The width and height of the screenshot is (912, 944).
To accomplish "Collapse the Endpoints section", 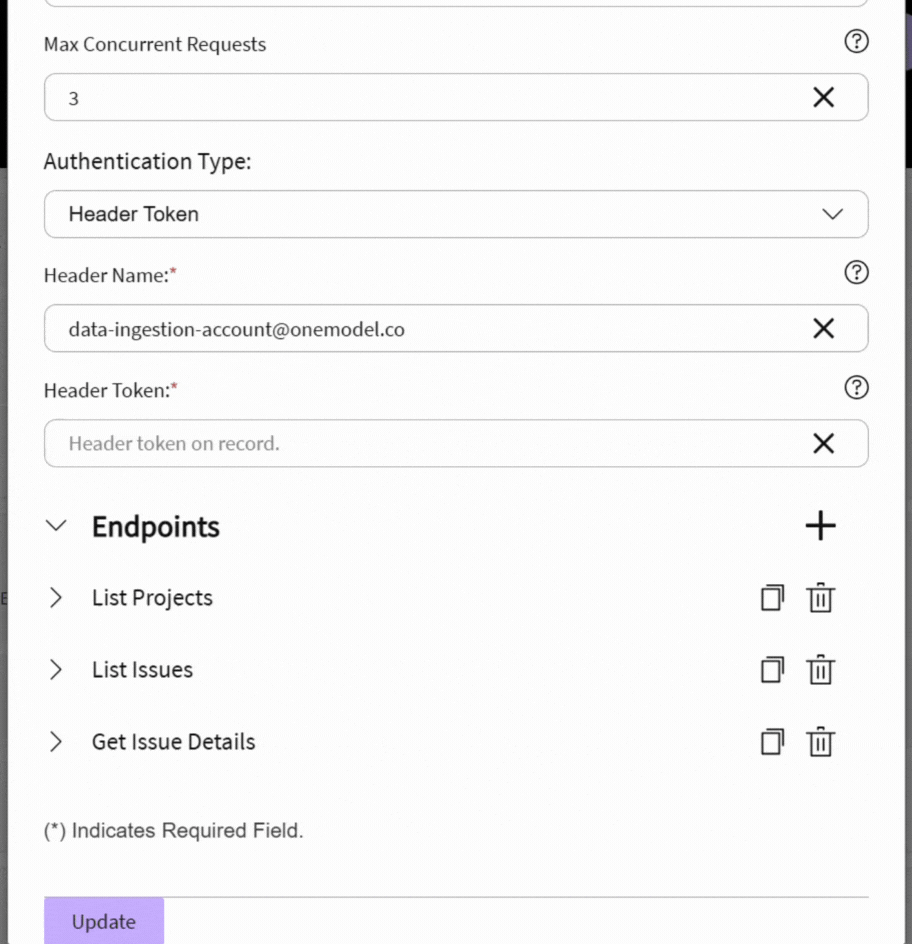I will click(x=57, y=526).
